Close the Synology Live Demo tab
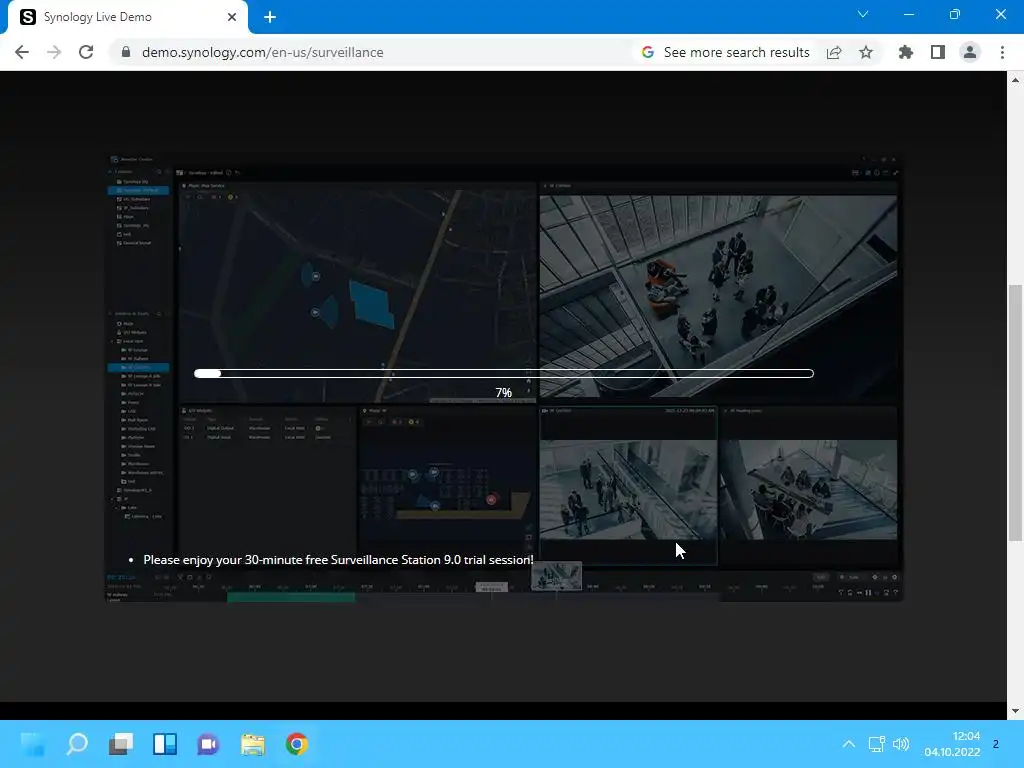The width and height of the screenshot is (1024, 768). tap(232, 17)
